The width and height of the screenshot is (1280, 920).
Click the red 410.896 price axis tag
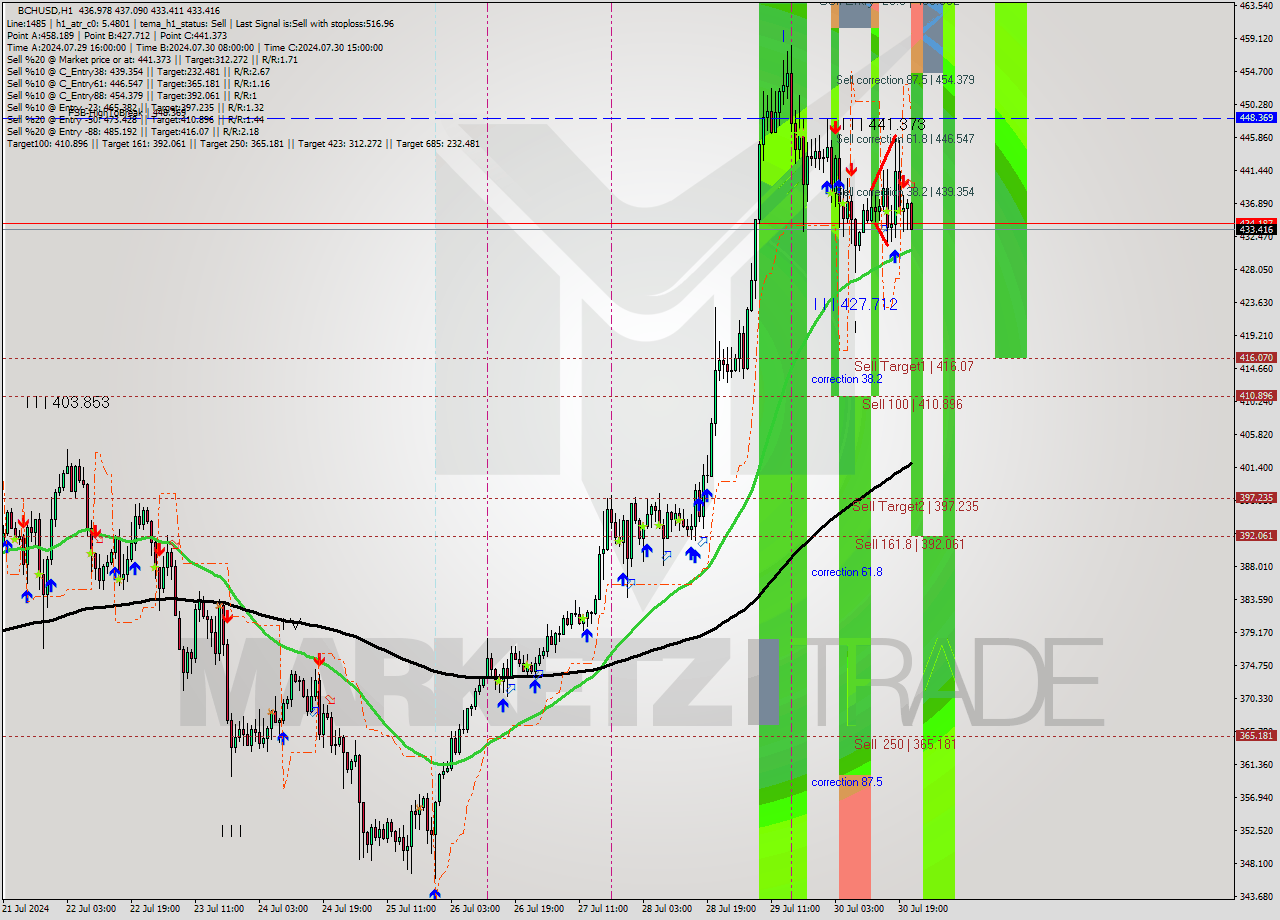1256,396
